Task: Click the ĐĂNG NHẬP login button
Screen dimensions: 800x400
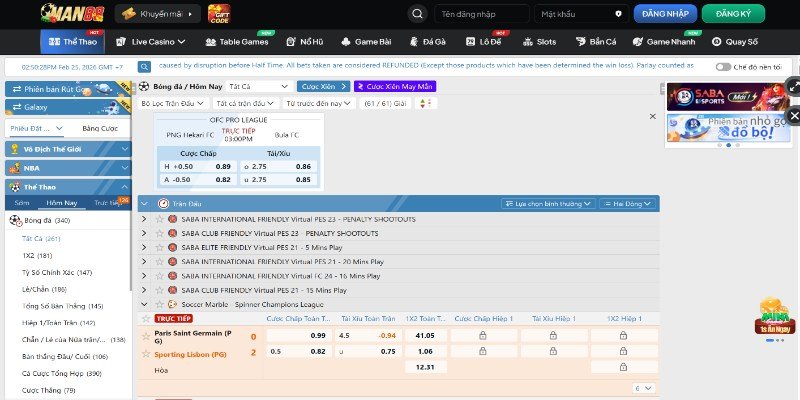Action: tap(666, 14)
